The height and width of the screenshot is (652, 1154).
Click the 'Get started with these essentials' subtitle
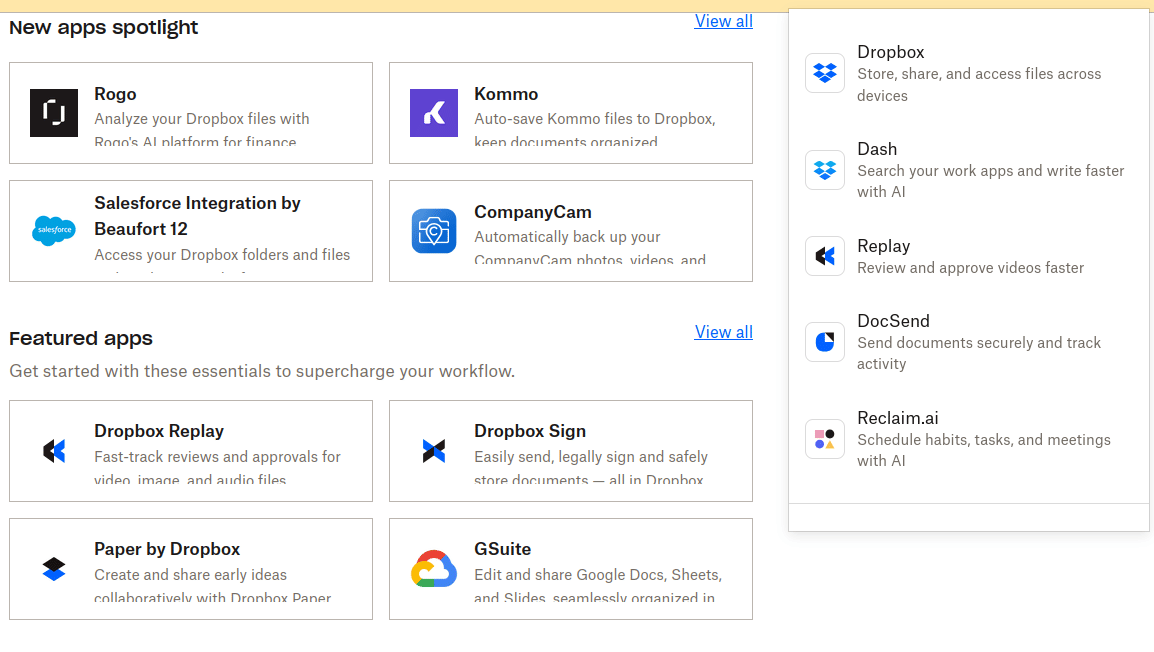click(x=262, y=371)
